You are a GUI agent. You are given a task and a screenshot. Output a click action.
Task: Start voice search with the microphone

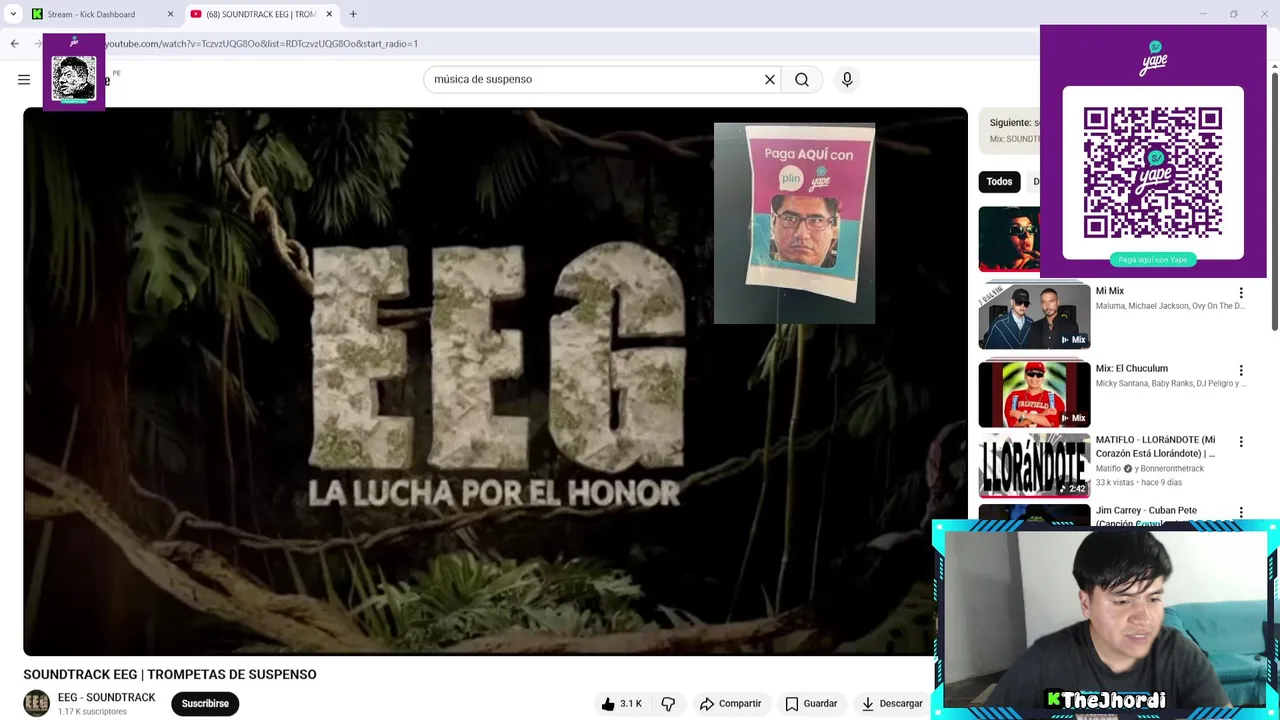[x=847, y=79]
